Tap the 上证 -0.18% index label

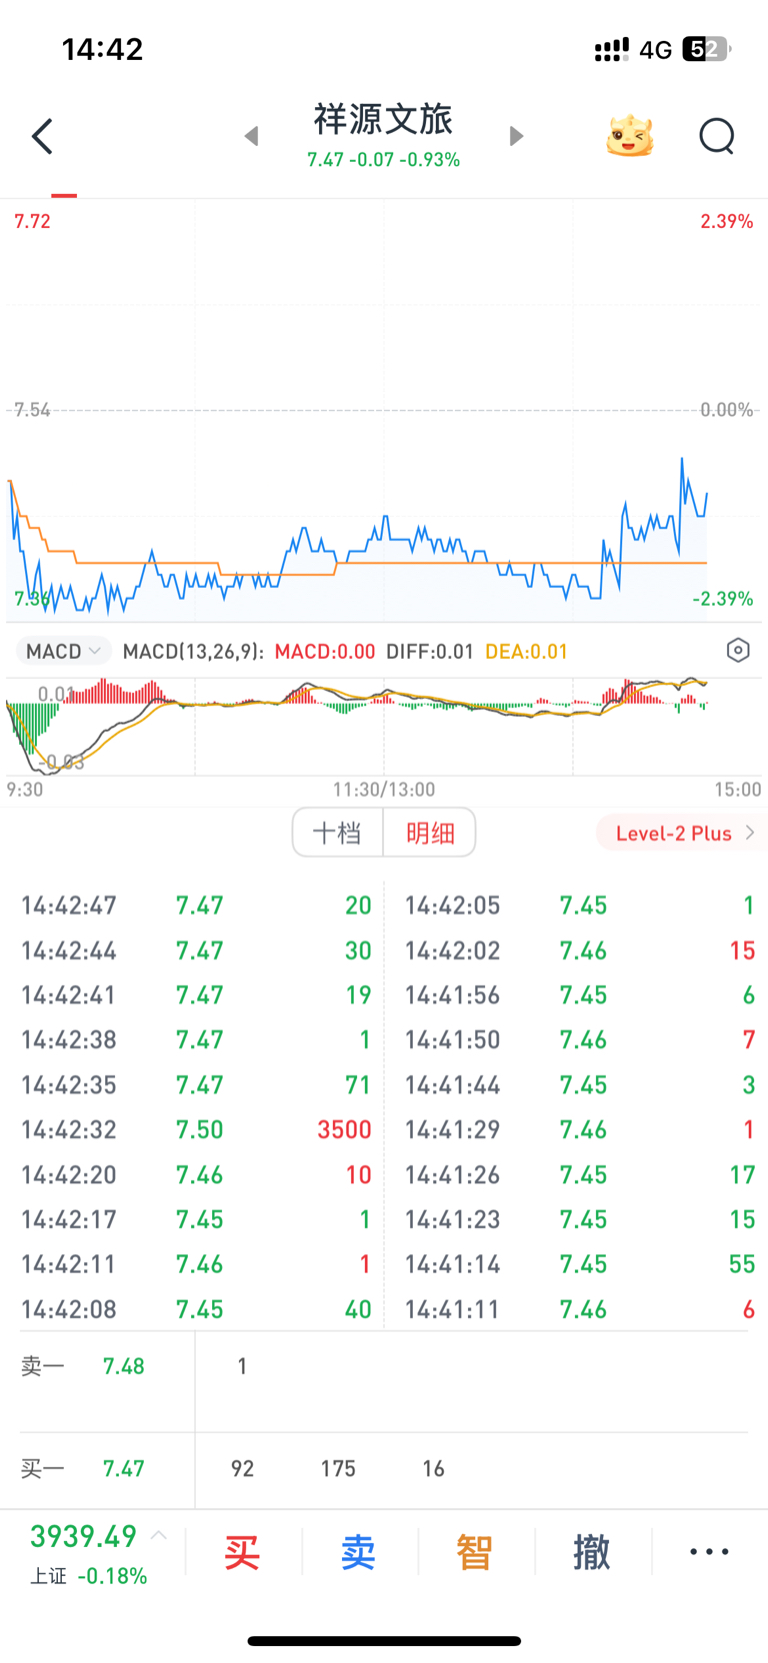pos(88,1577)
